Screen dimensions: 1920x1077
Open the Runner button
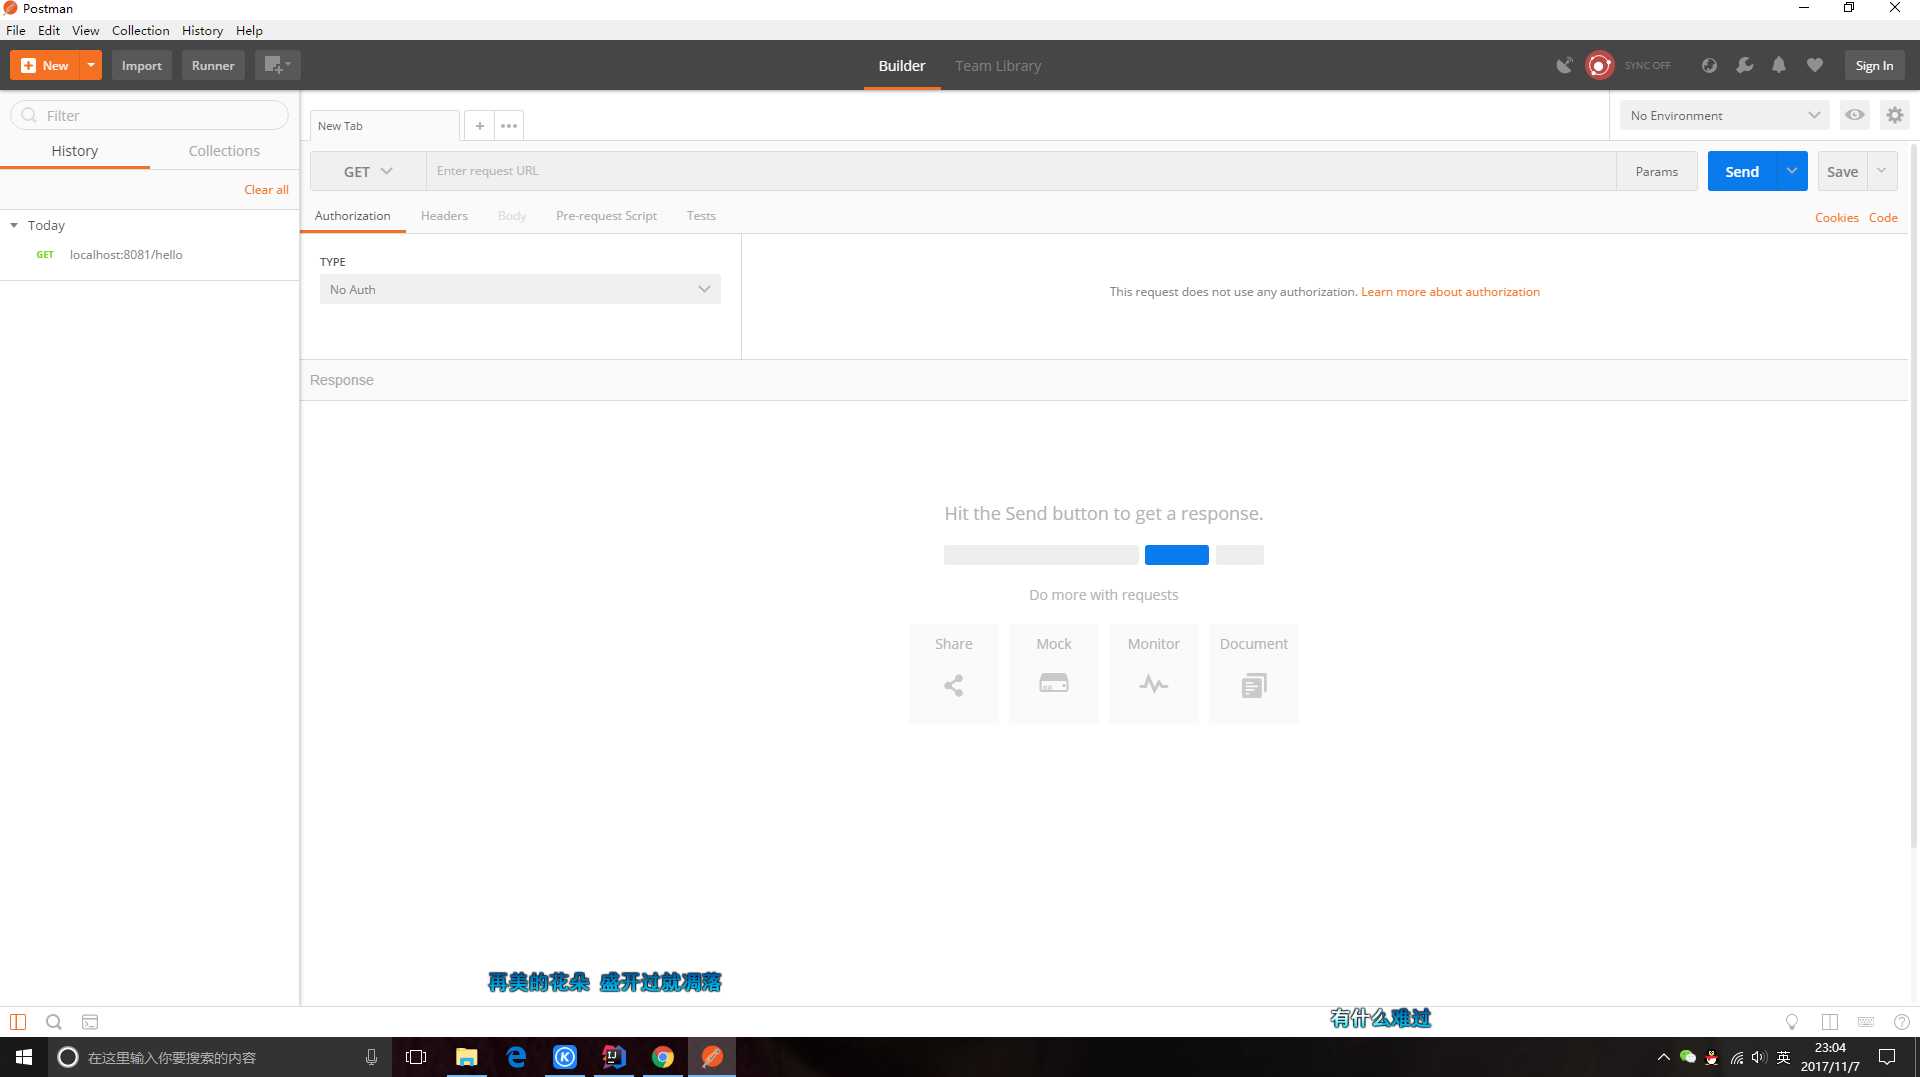213,65
